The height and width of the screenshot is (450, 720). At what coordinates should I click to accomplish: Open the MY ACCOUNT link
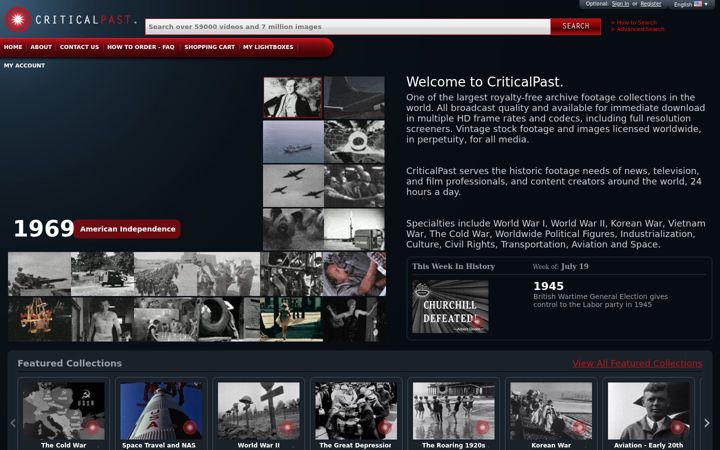(x=24, y=66)
